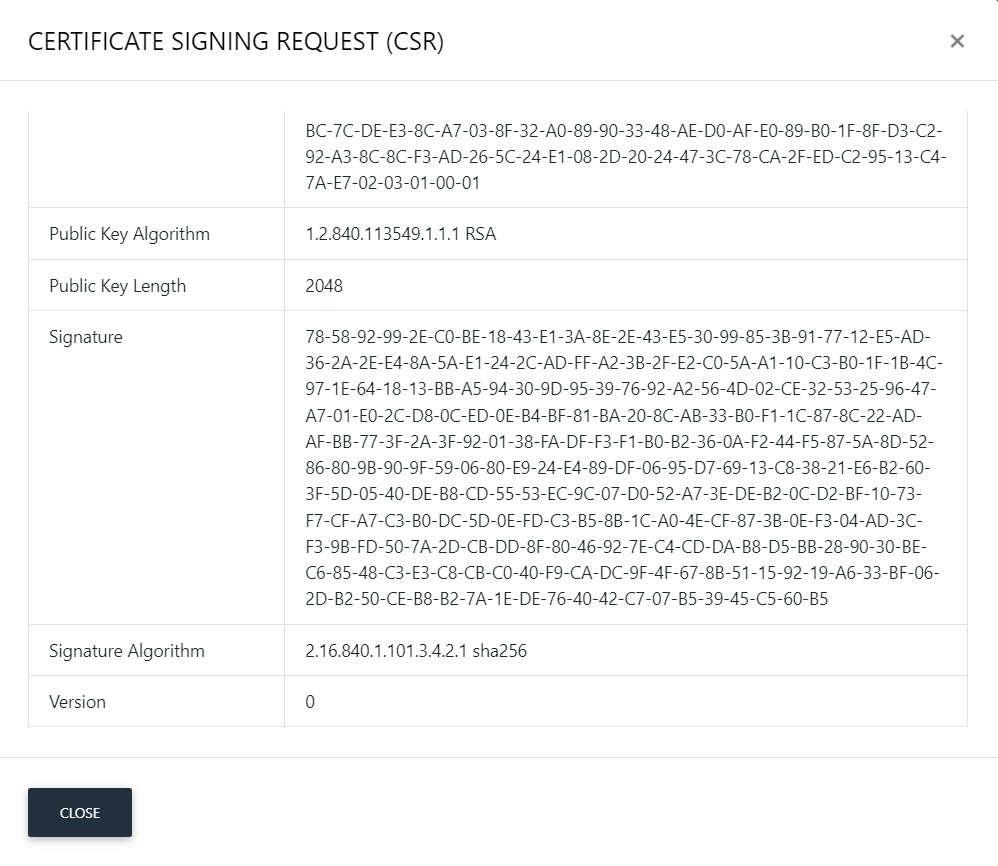998x866 pixels.
Task: Click the public key line ending 7A-E7-02-03-01-00-01
Action: tap(393, 183)
